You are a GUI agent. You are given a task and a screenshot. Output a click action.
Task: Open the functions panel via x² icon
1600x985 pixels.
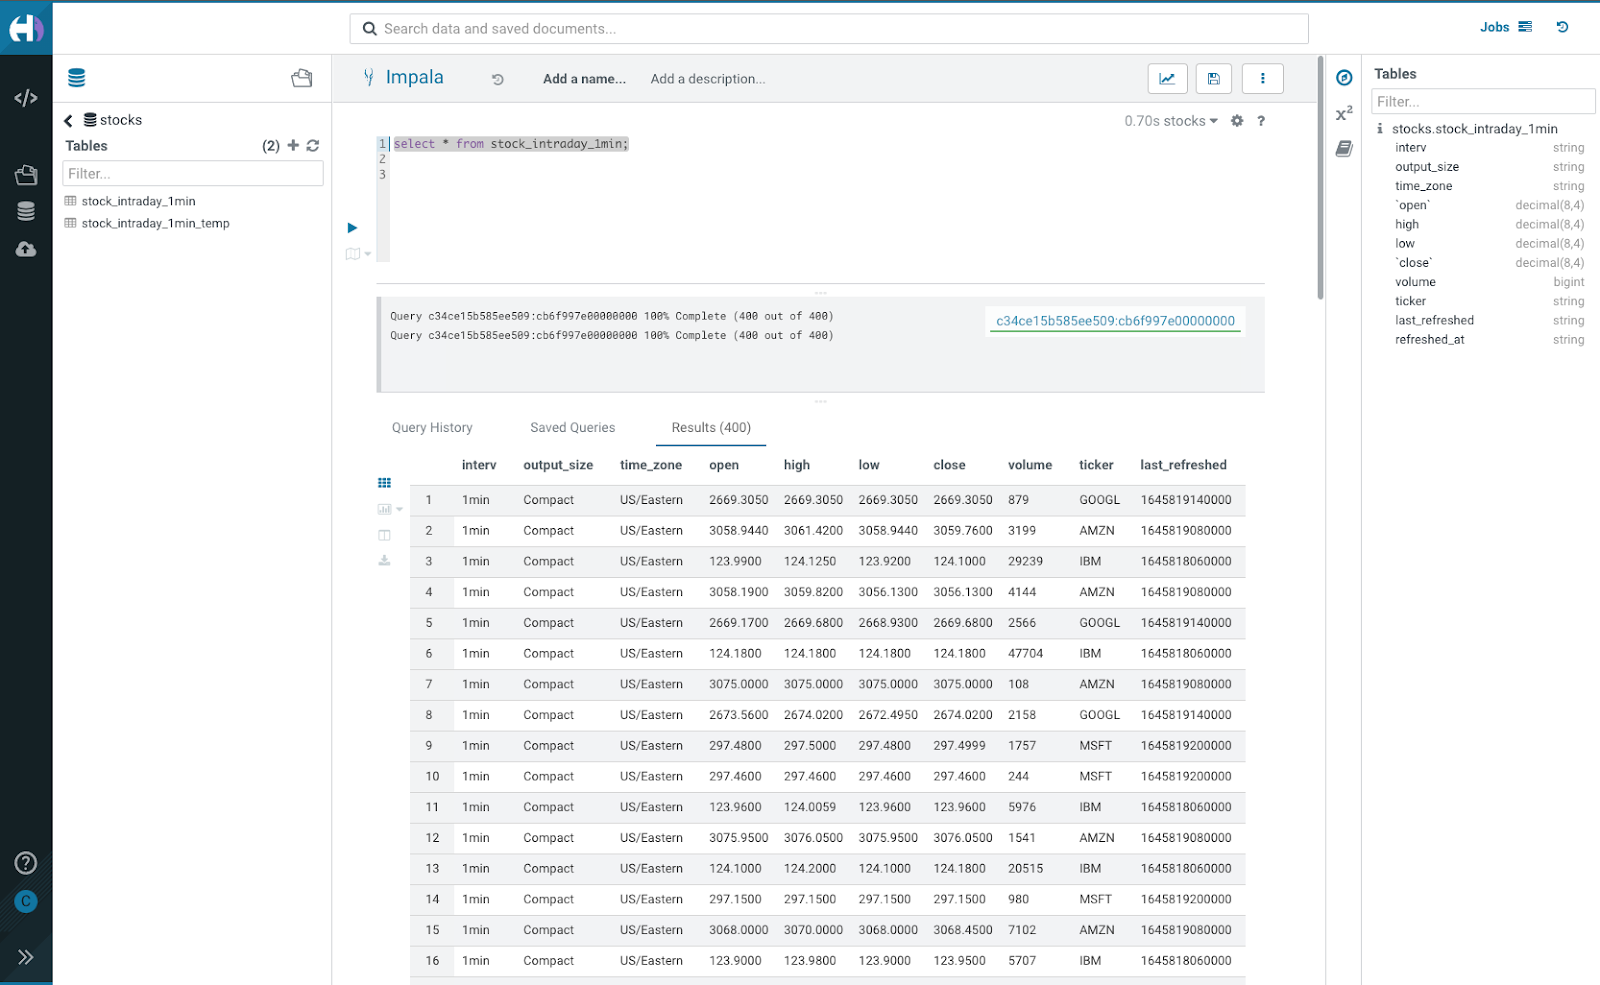(x=1341, y=114)
